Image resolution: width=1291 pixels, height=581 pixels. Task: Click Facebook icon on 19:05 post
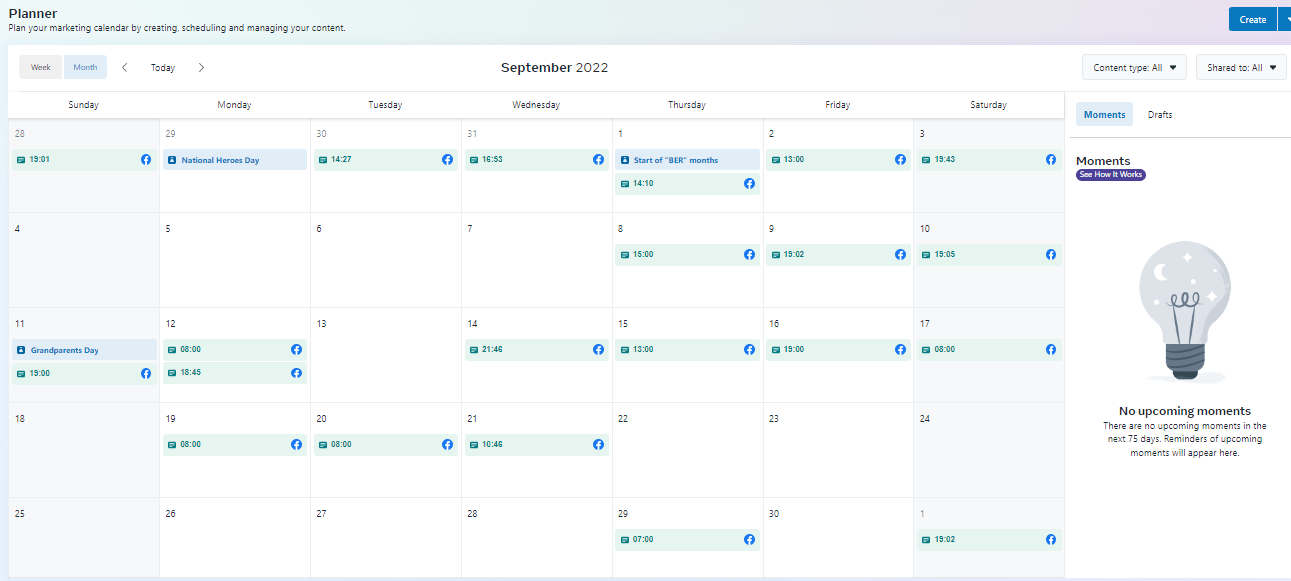(x=1051, y=254)
